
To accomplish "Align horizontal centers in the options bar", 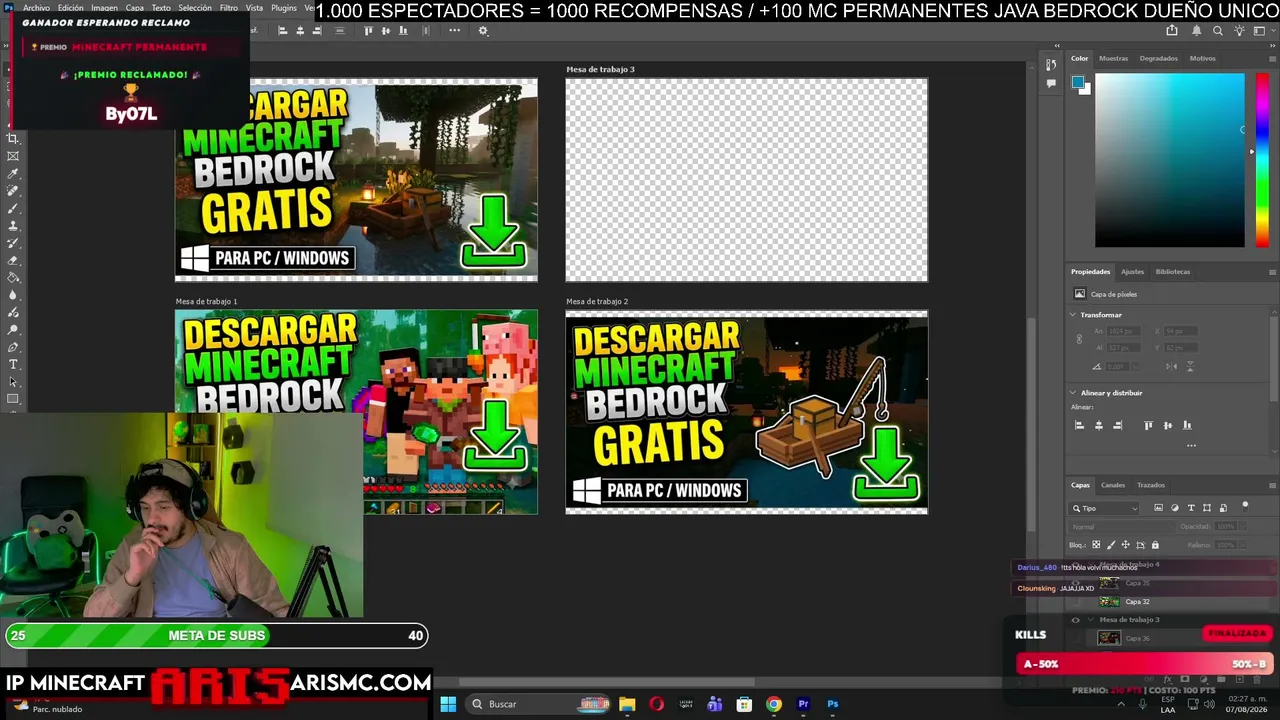I will pyautogui.click(x=301, y=31).
